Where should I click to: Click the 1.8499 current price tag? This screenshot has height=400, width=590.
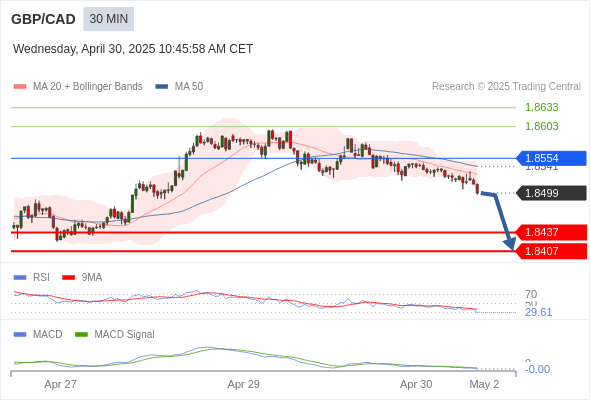pos(550,193)
